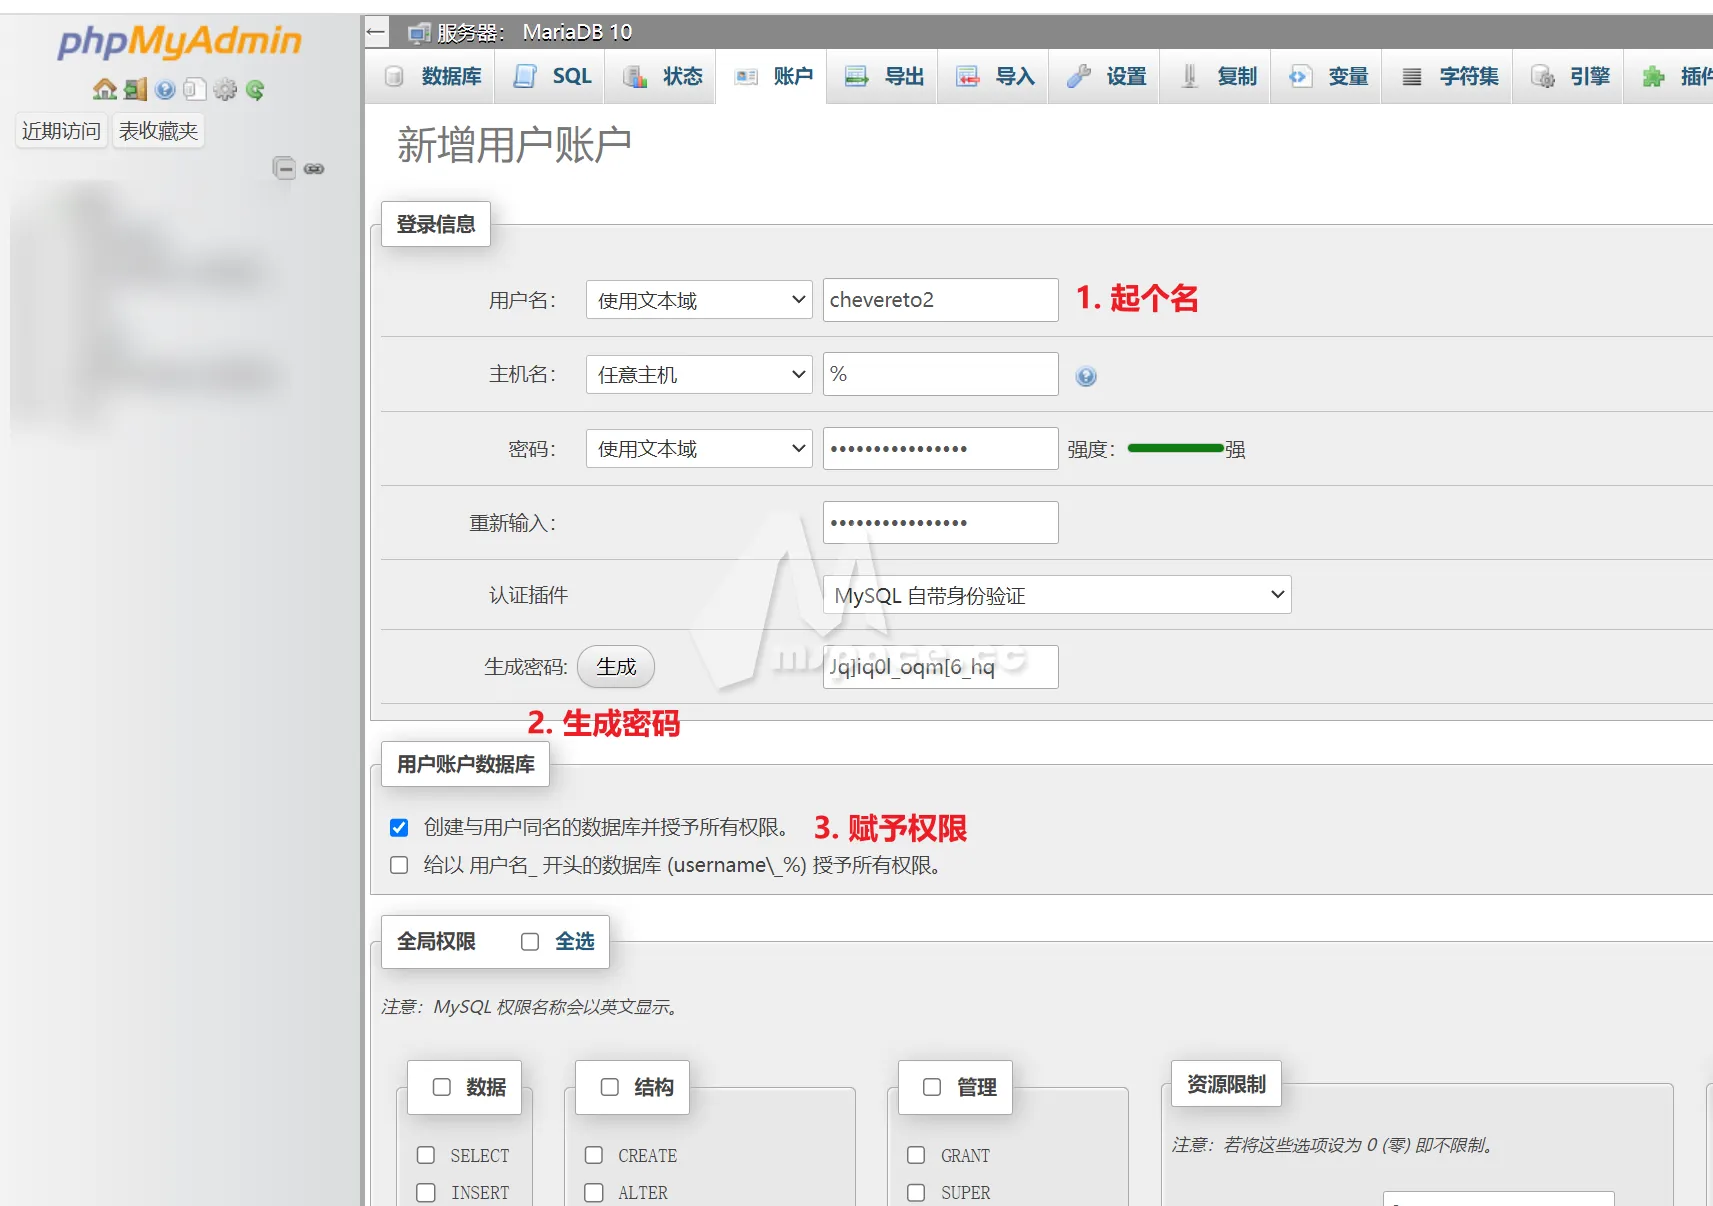Enable the CREATE privilege checkbox
The height and width of the screenshot is (1206, 1713).
594,1155
